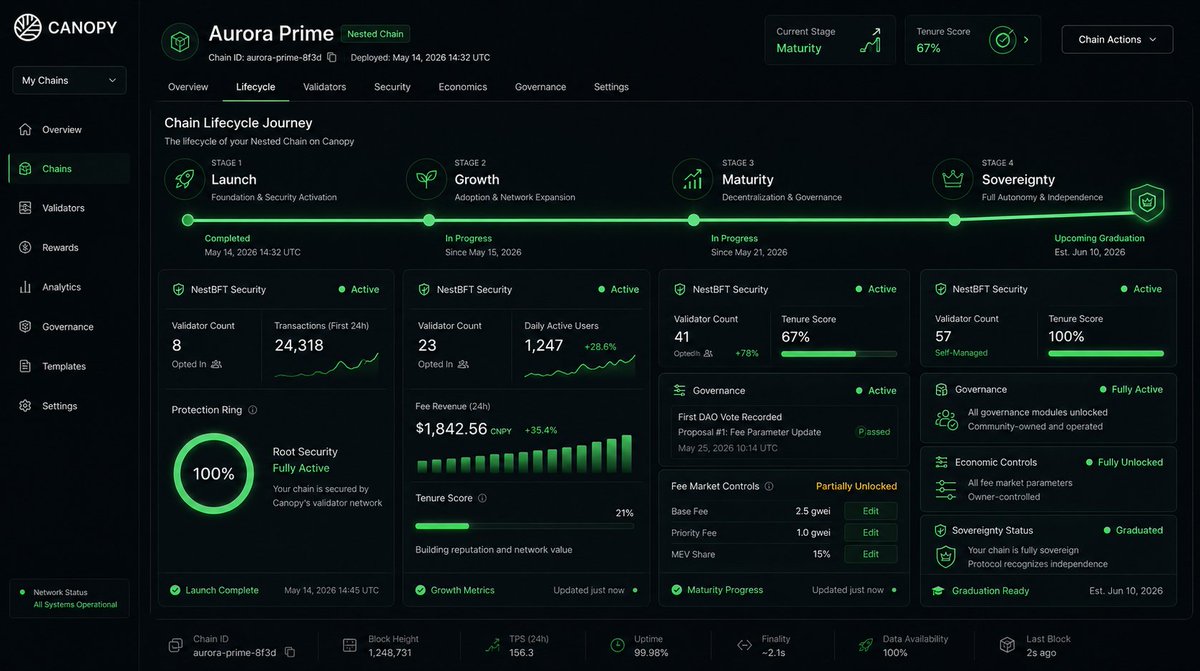The height and width of the screenshot is (671, 1200).
Task: Open Validators sidebar icon
Action: pos(25,208)
